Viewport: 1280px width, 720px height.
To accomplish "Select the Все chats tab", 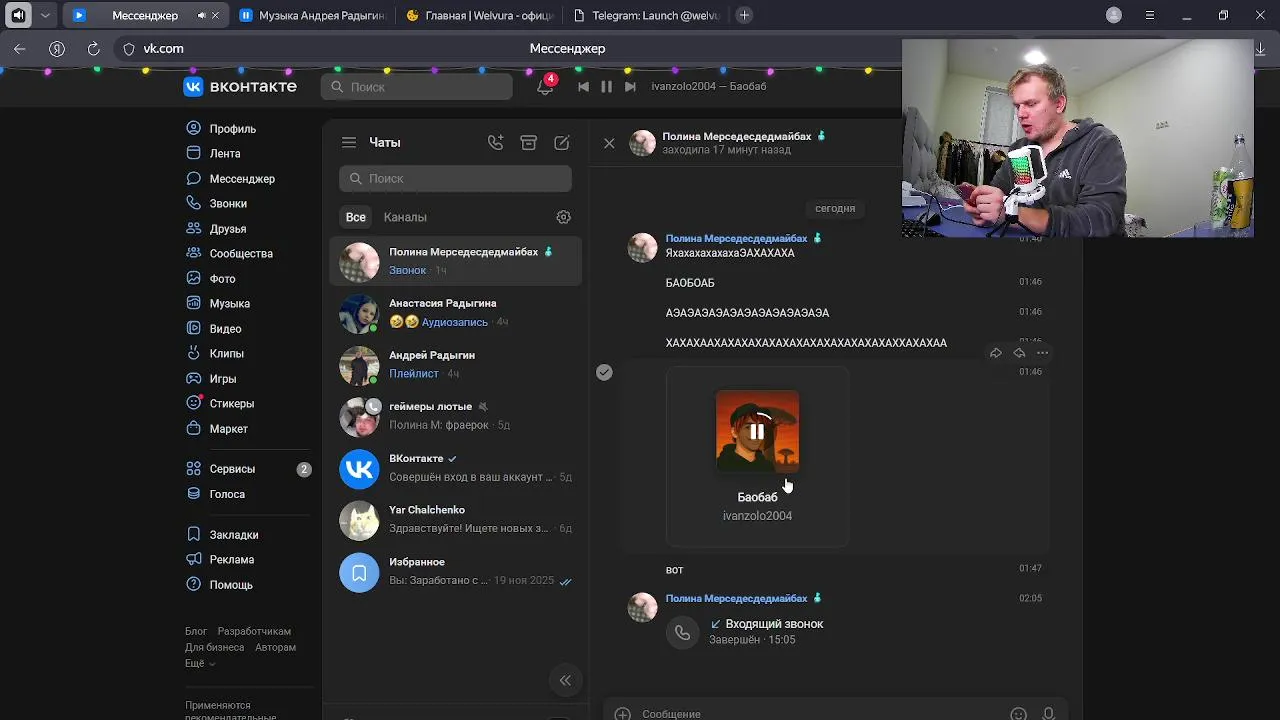I will point(356,217).
